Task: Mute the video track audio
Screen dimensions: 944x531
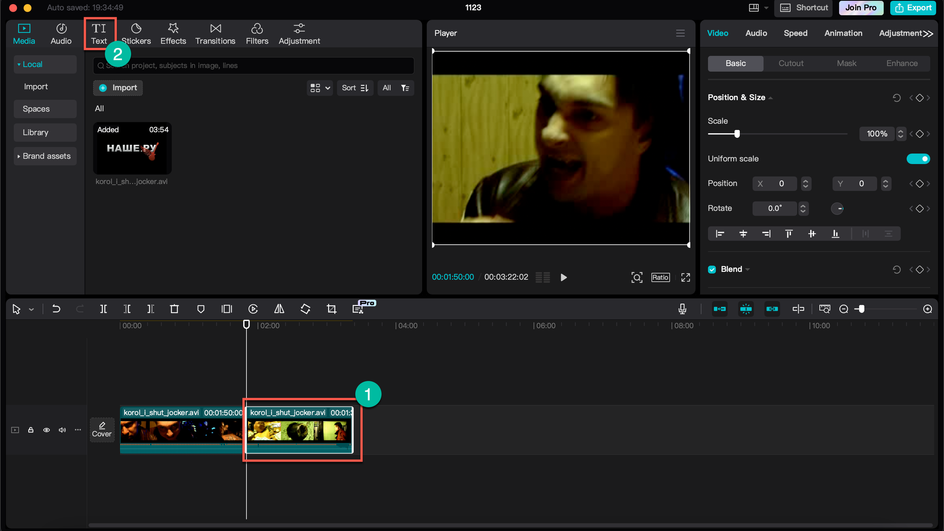Action: click(x=62, y=430)
